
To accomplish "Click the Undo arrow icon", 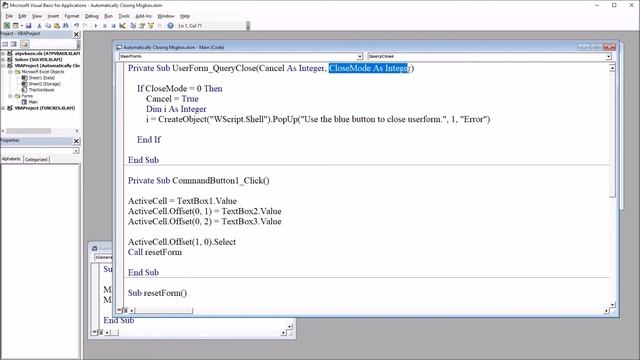I will click(x=76, y=26).
